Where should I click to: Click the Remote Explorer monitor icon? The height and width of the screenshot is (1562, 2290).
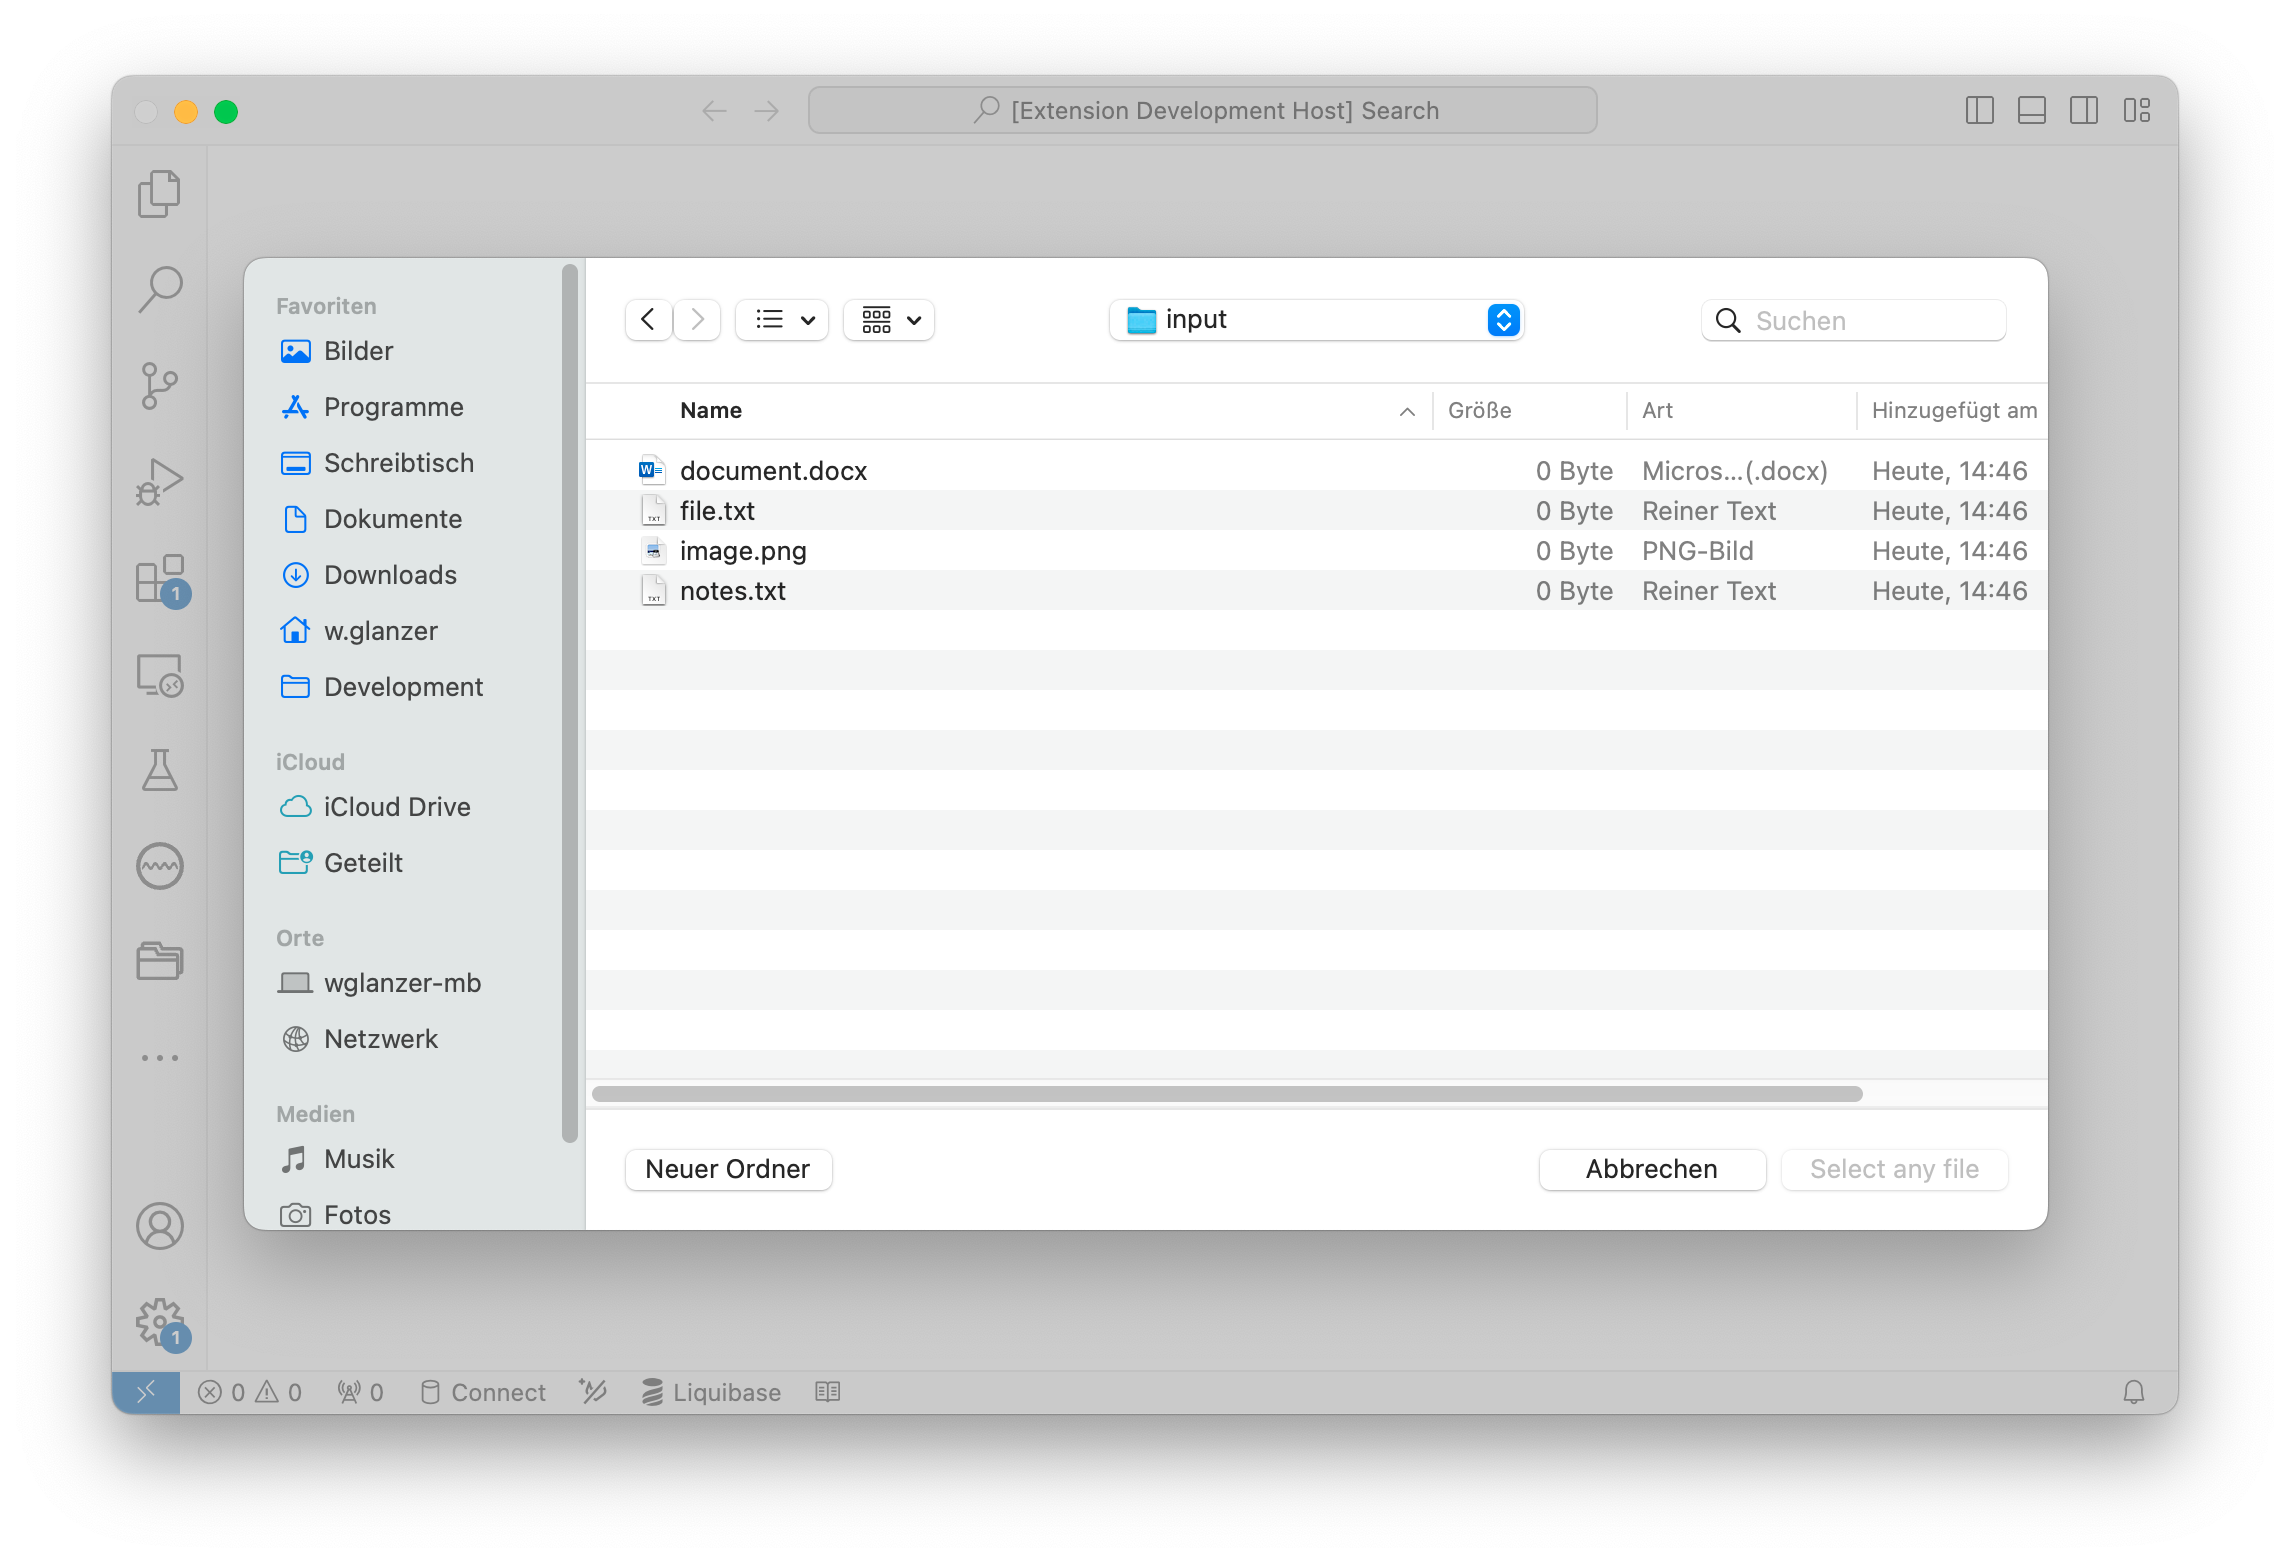click(x=159, y=675)
